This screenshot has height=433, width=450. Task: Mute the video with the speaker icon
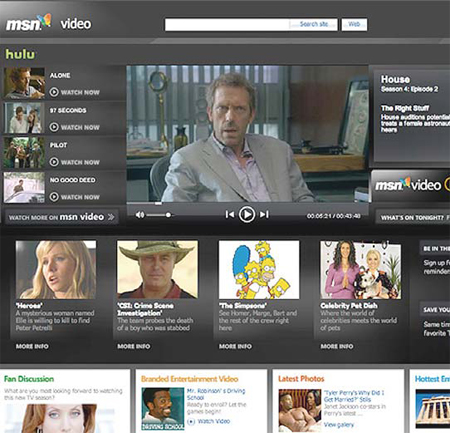click(x=140, y=215)
